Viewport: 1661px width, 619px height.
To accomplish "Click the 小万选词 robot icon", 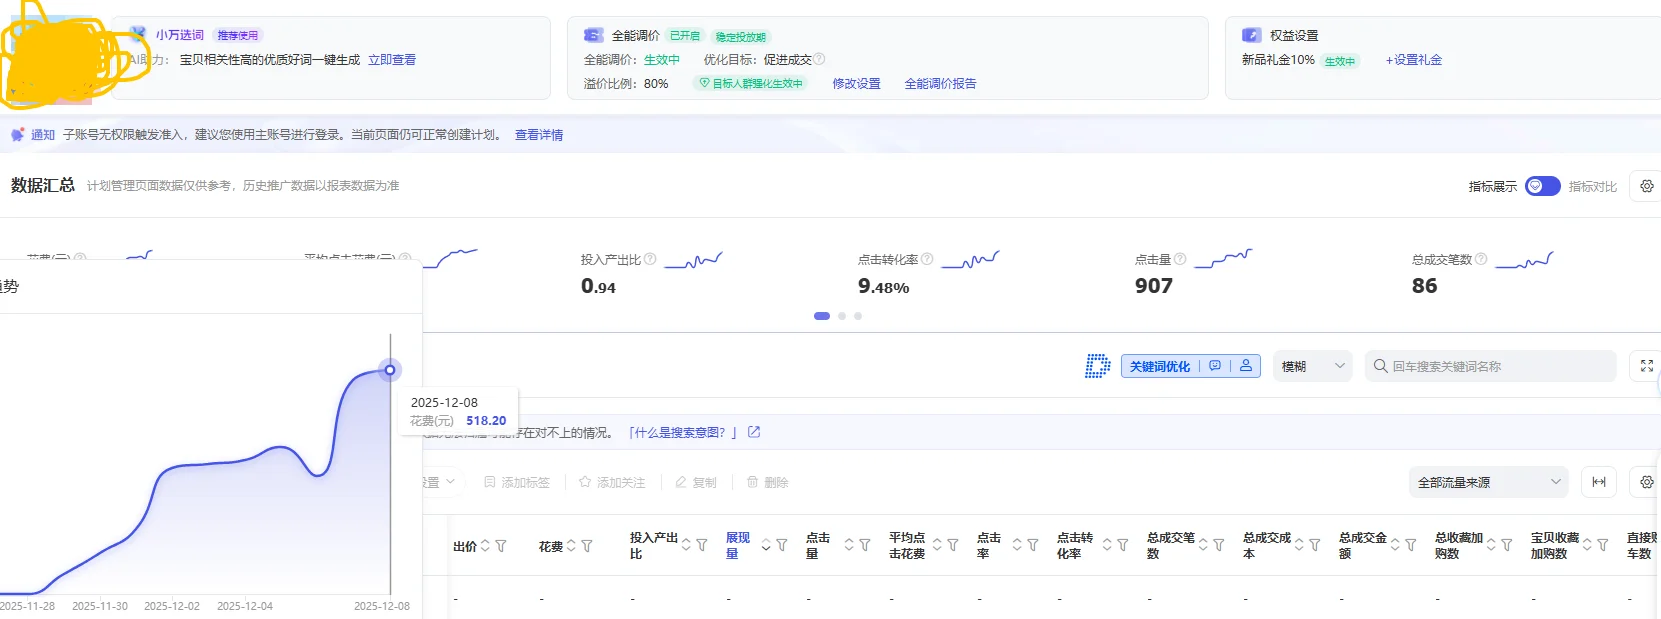I will [x=138, y=34].
